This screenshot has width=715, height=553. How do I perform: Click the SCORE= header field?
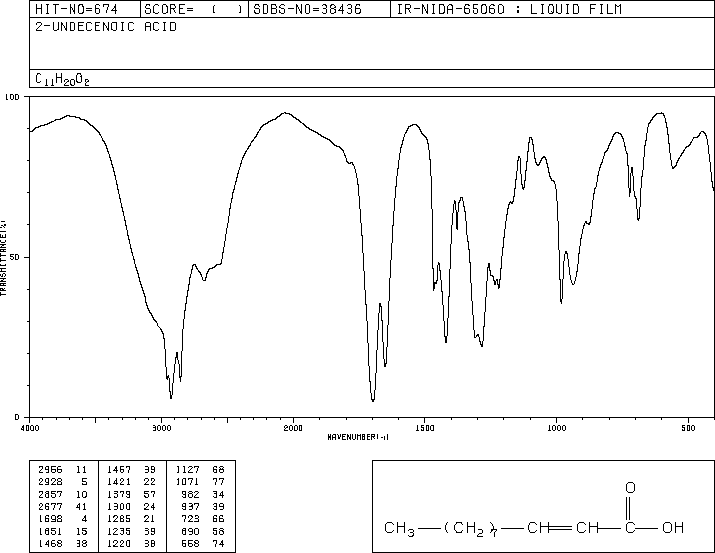[x=193, y=9]
